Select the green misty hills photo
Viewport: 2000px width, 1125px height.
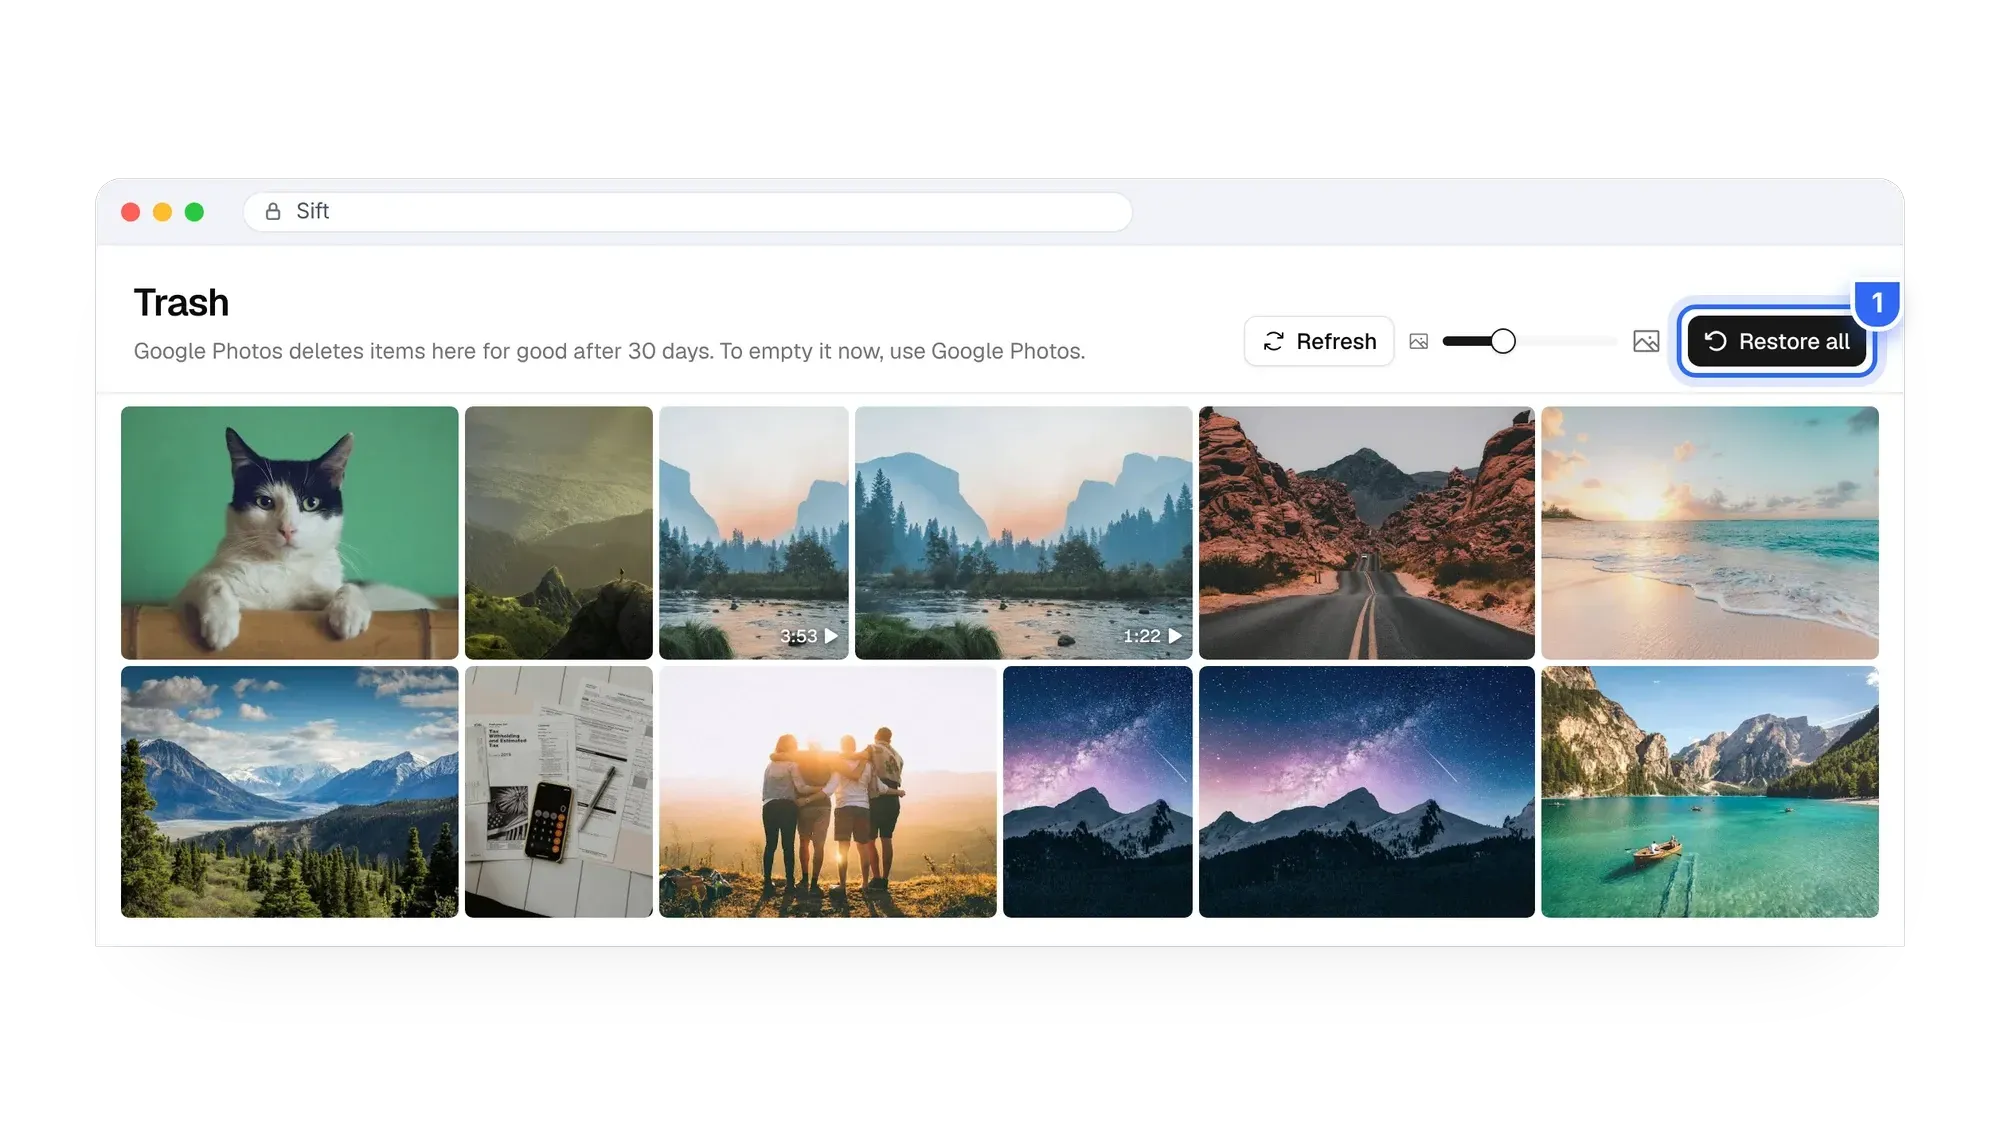click(x=559, y=532)
